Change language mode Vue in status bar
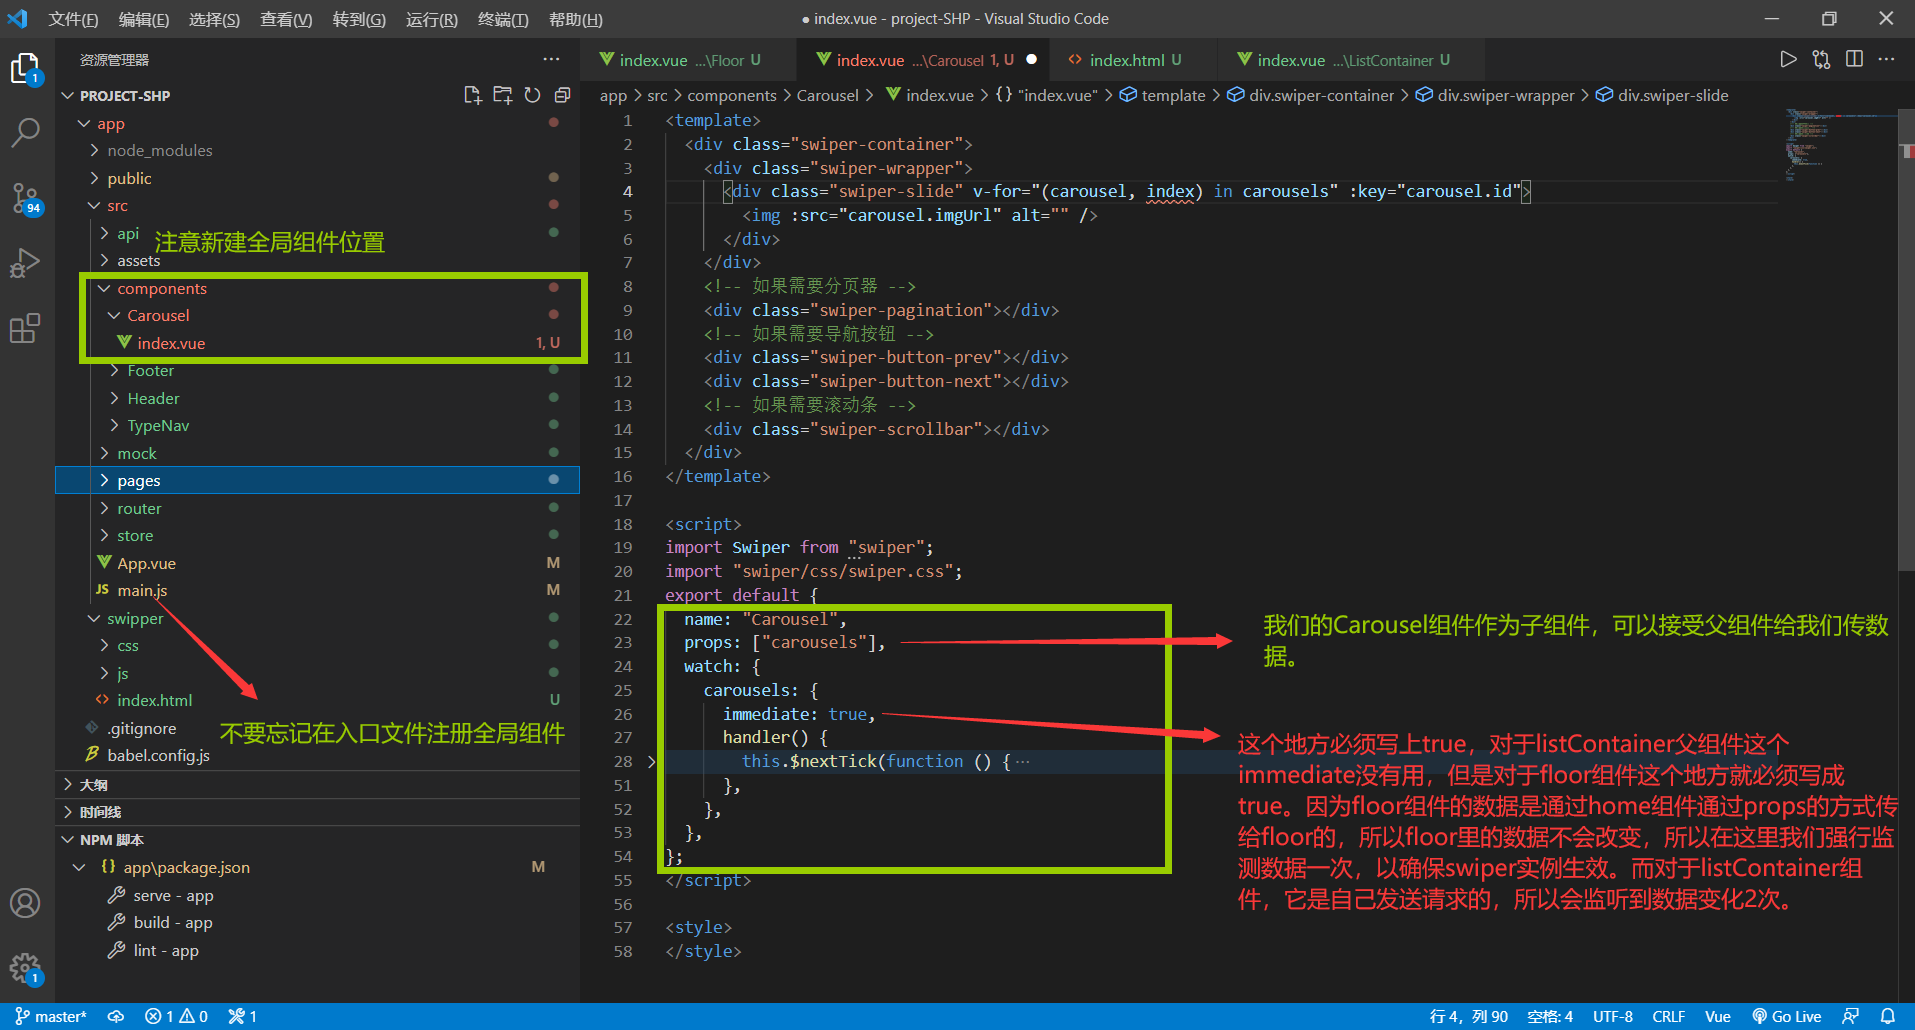The image size is (1915, 1030). tap(1718, 1016)
